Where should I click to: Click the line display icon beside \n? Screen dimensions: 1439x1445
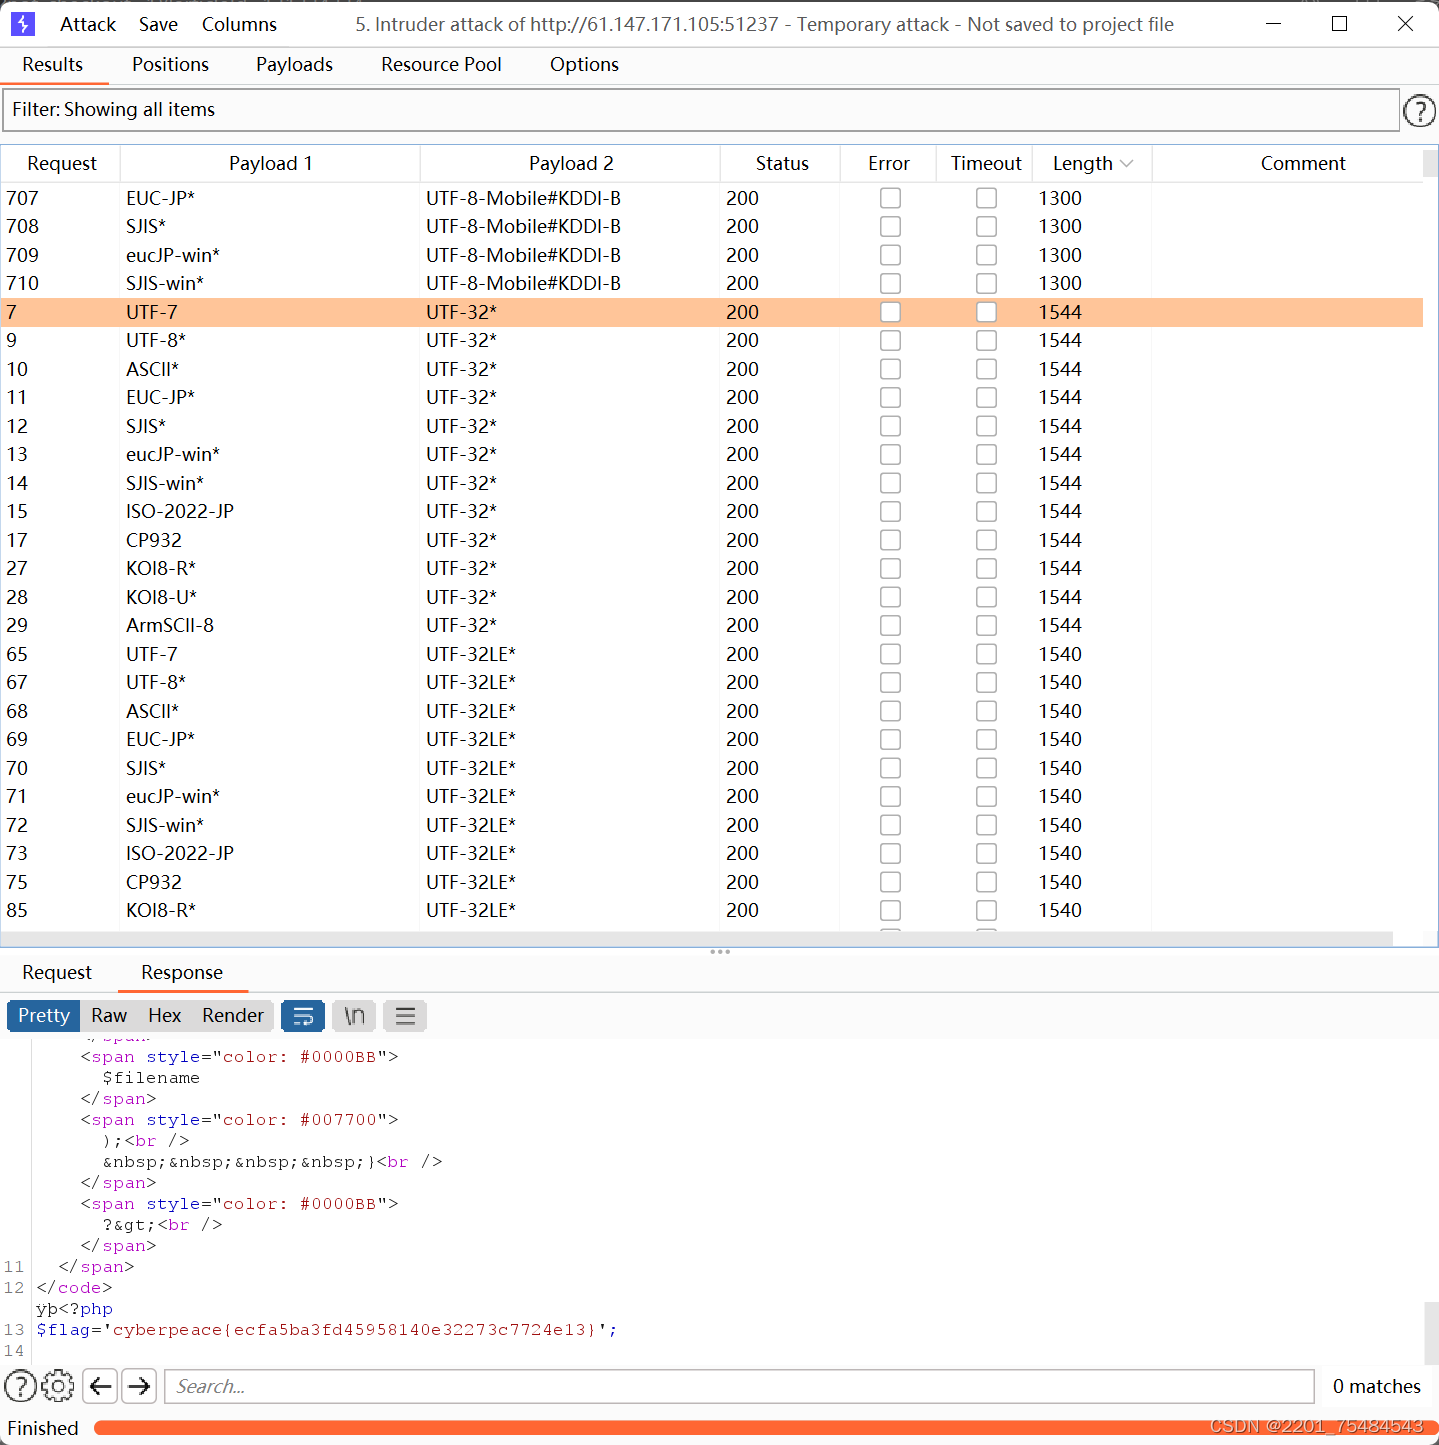[404, 1015]
